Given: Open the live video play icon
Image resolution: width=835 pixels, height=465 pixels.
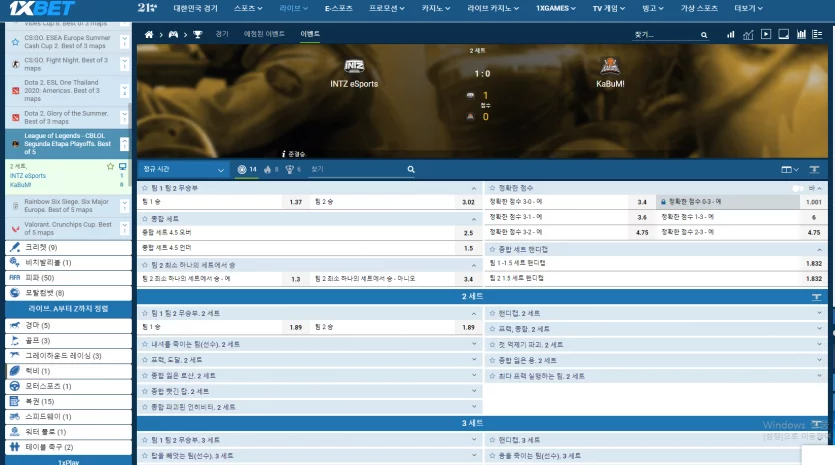Looking at the screenshot, I should (x=766, y=34).
